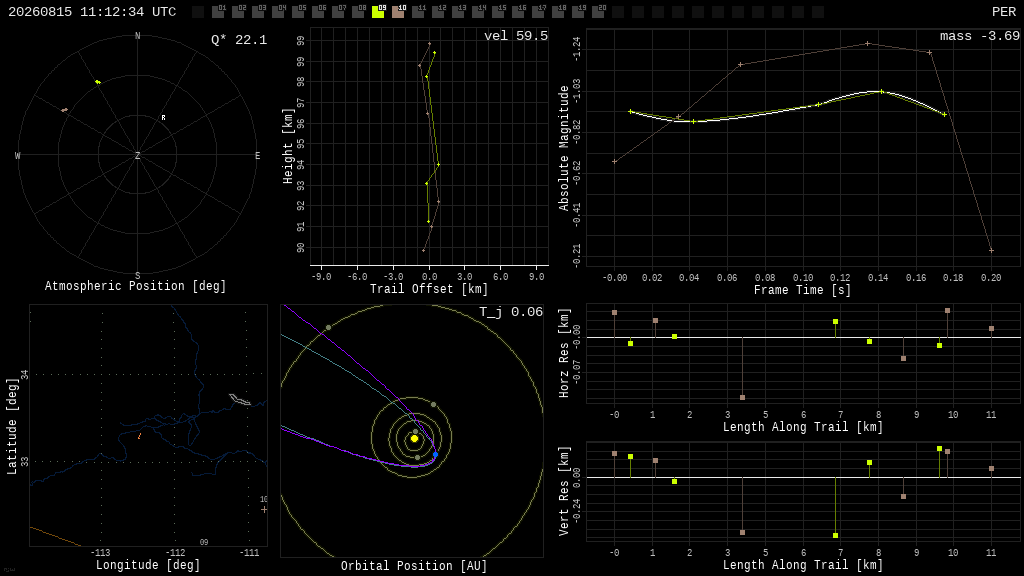Viewport: 1024px width, 576px height.
Task: Toggle the tan station 10 box
Action: [398, 12]
